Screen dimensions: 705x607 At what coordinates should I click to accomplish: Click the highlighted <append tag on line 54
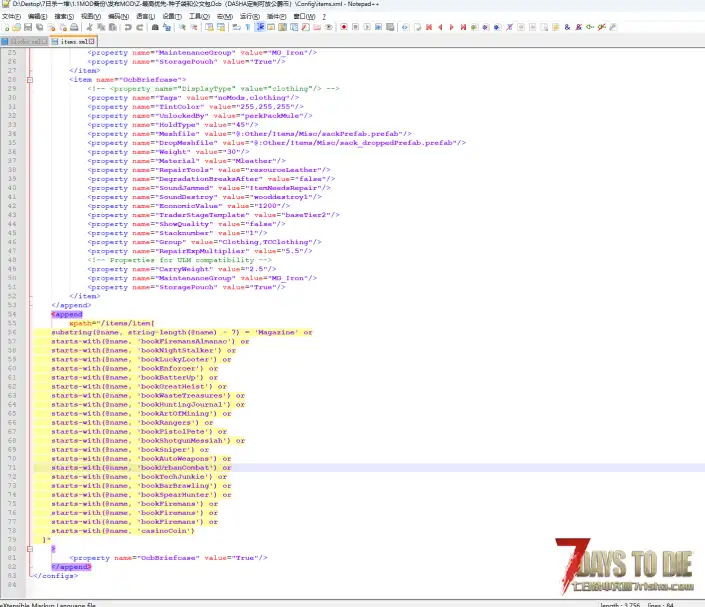tap(67, 314)
